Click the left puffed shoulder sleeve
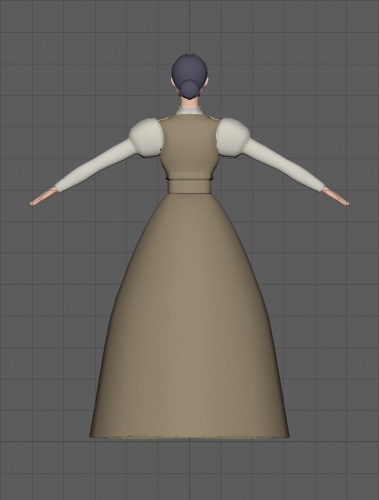This screenshot has height=500, width=379. pos(147,137)
